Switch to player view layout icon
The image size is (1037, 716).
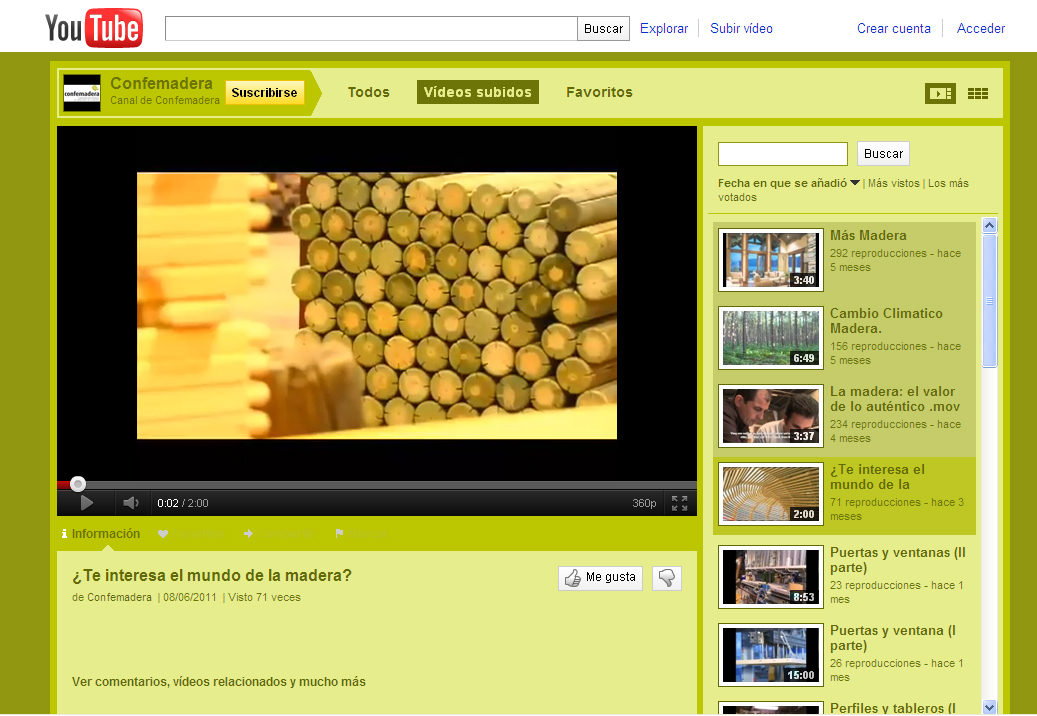(x=940, y=93)
